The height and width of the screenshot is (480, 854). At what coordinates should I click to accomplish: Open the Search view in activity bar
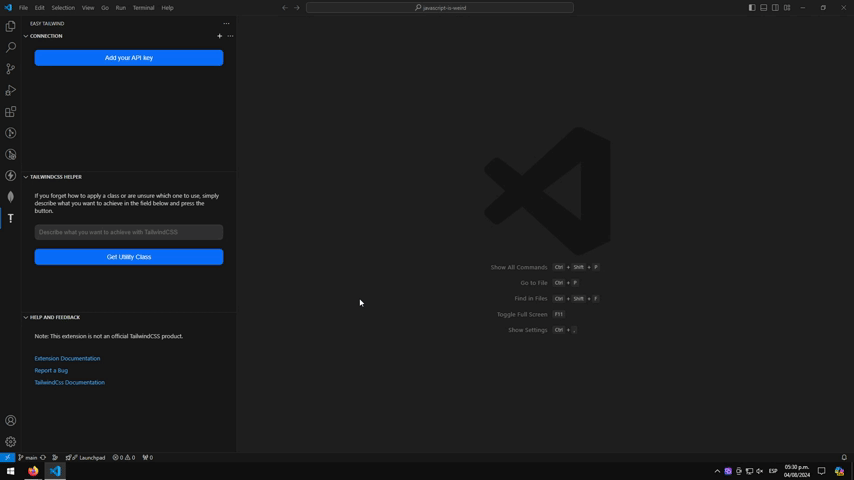point(10,47)
